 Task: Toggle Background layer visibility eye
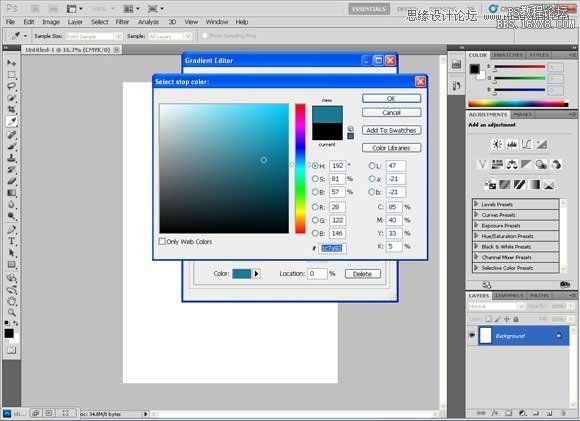point(472,335)
